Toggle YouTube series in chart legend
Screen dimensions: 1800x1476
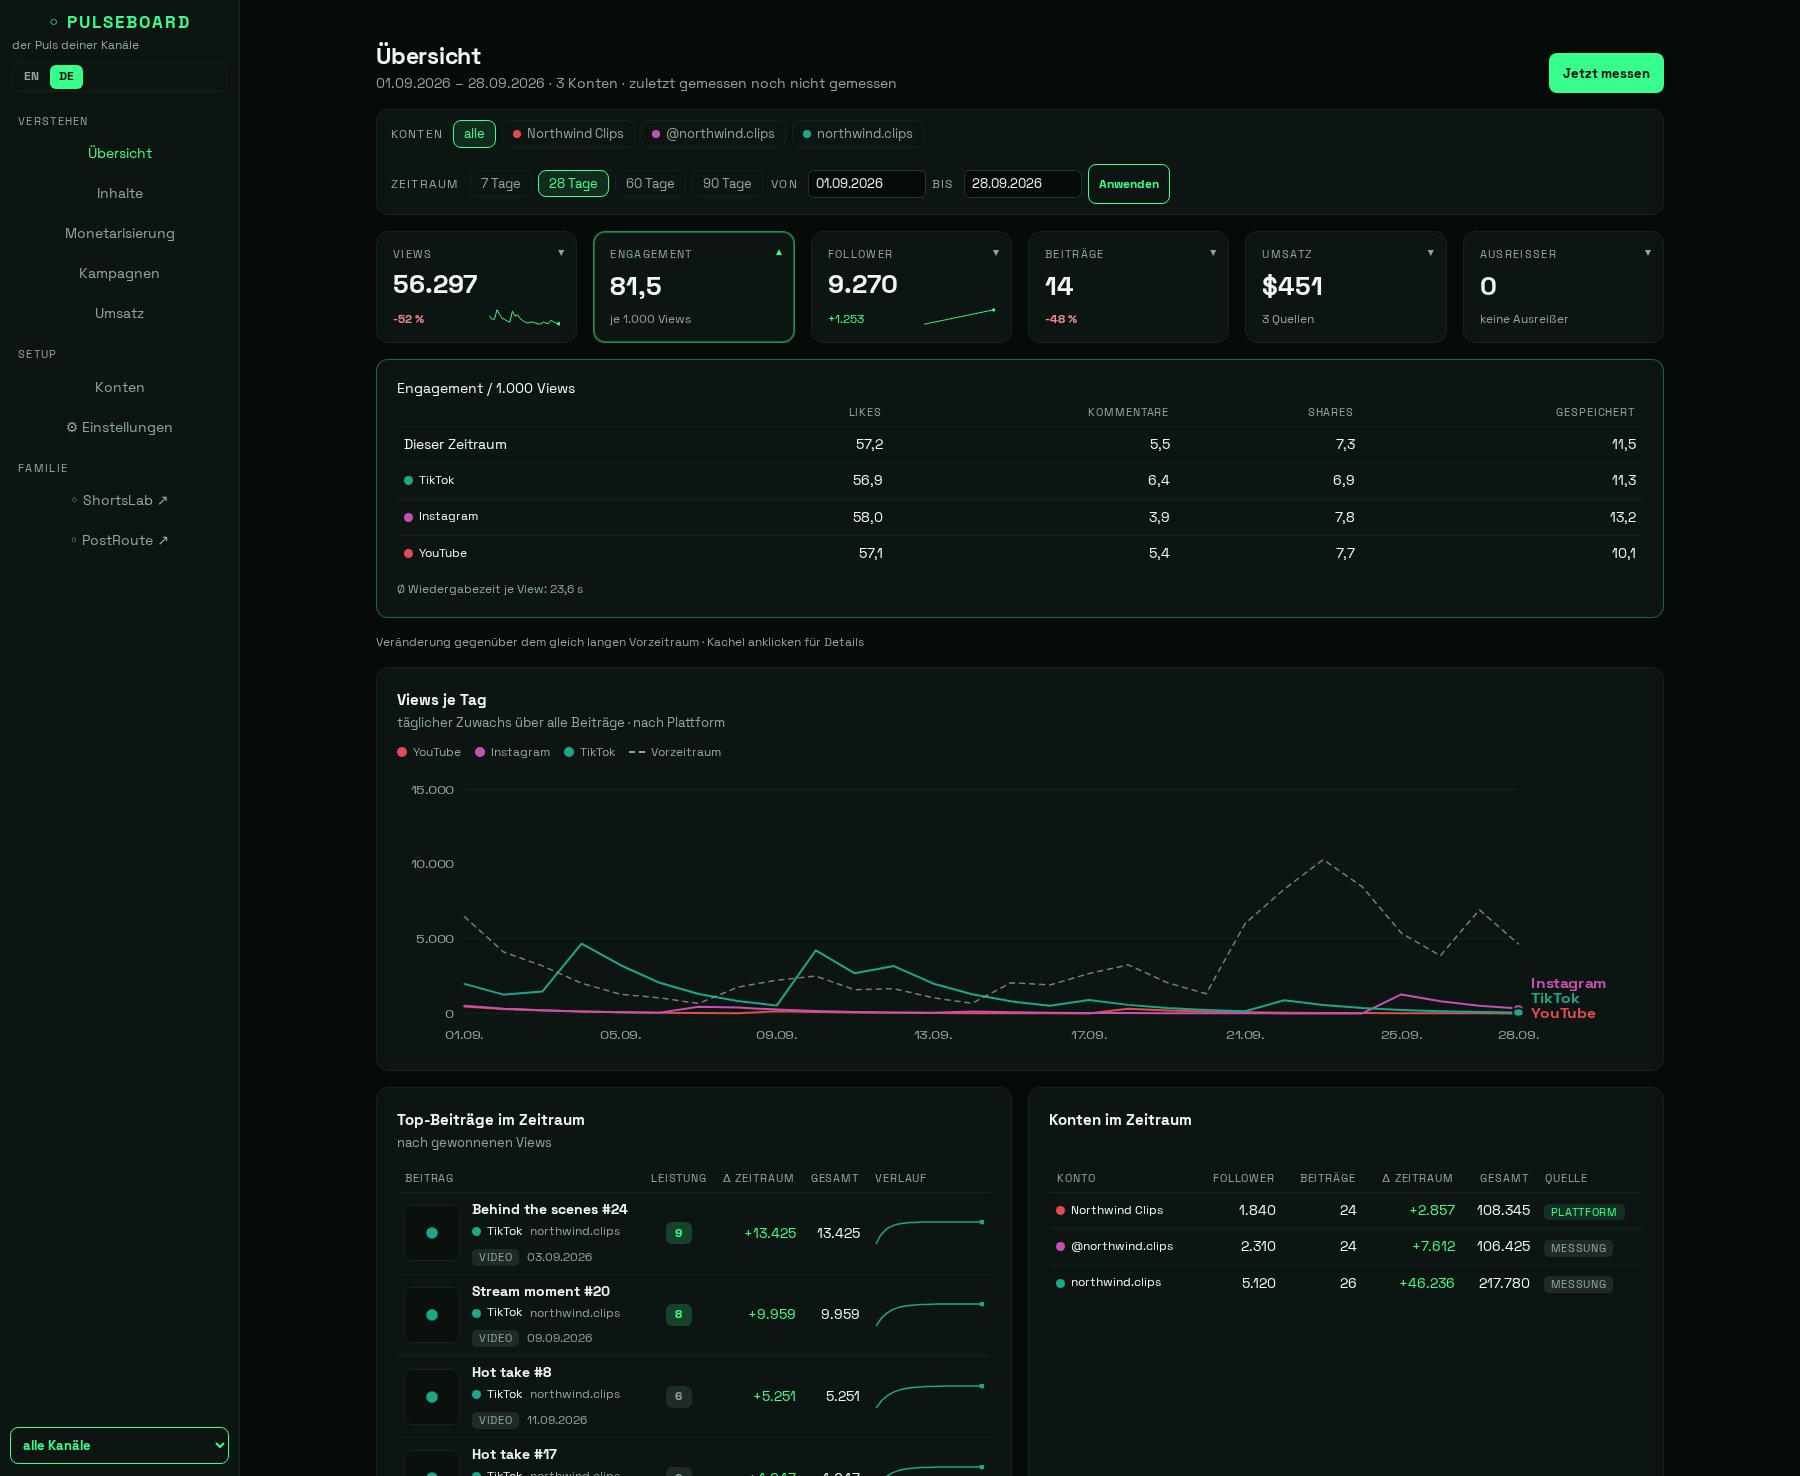[x=429, y=752]
